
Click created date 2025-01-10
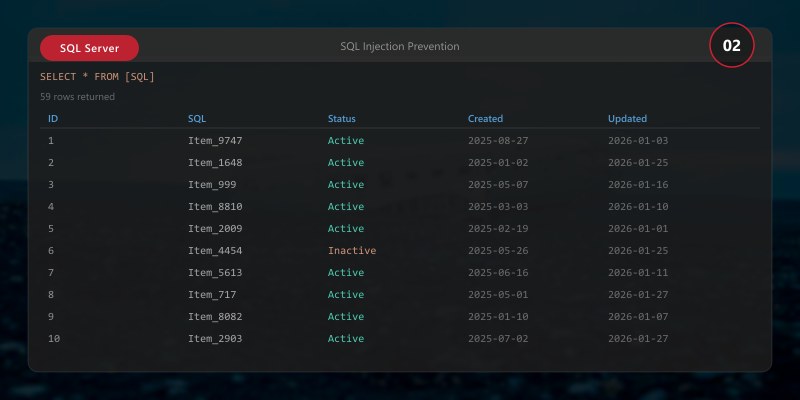coord(498,316)
